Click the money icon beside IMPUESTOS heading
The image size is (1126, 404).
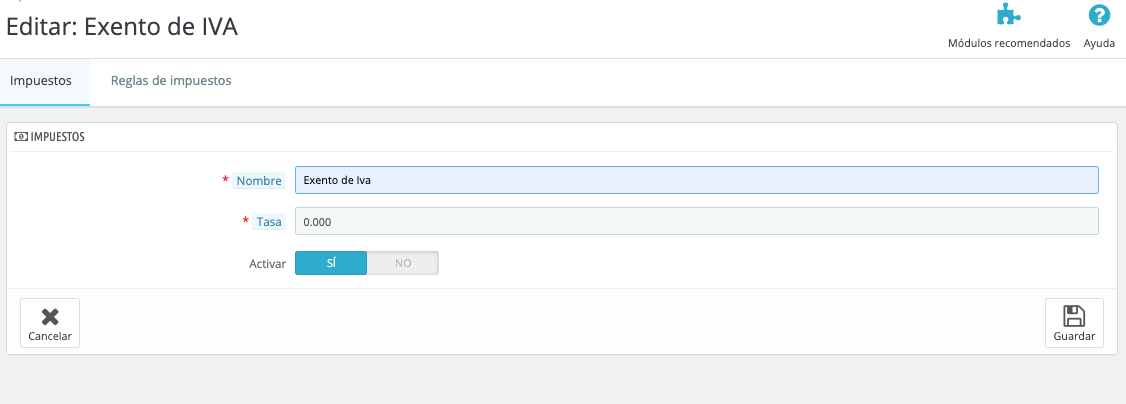coord(21,137)
